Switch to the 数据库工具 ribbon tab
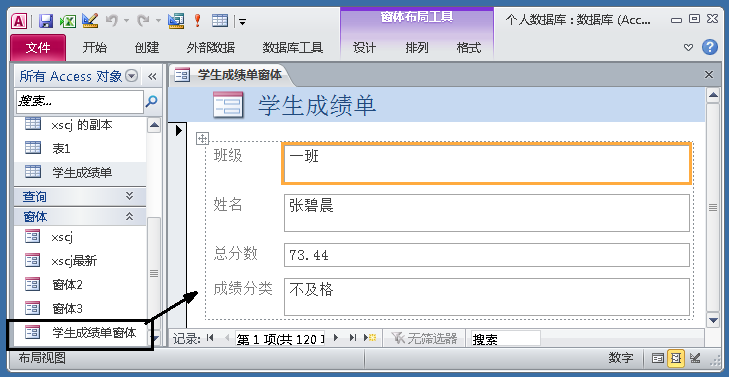Image resolution: width=729 pixels, height=377 pixels. 292,47
